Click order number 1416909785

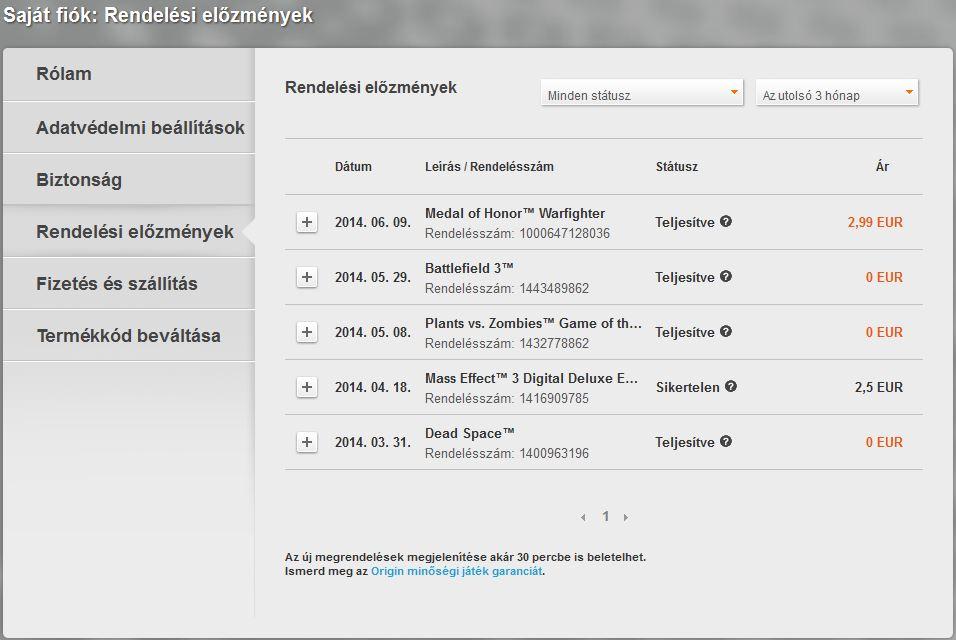tap(554, 399)
